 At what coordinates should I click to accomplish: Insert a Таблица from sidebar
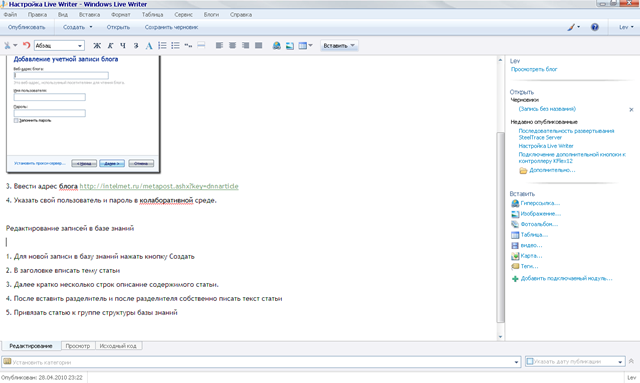[x=529, y=235]
